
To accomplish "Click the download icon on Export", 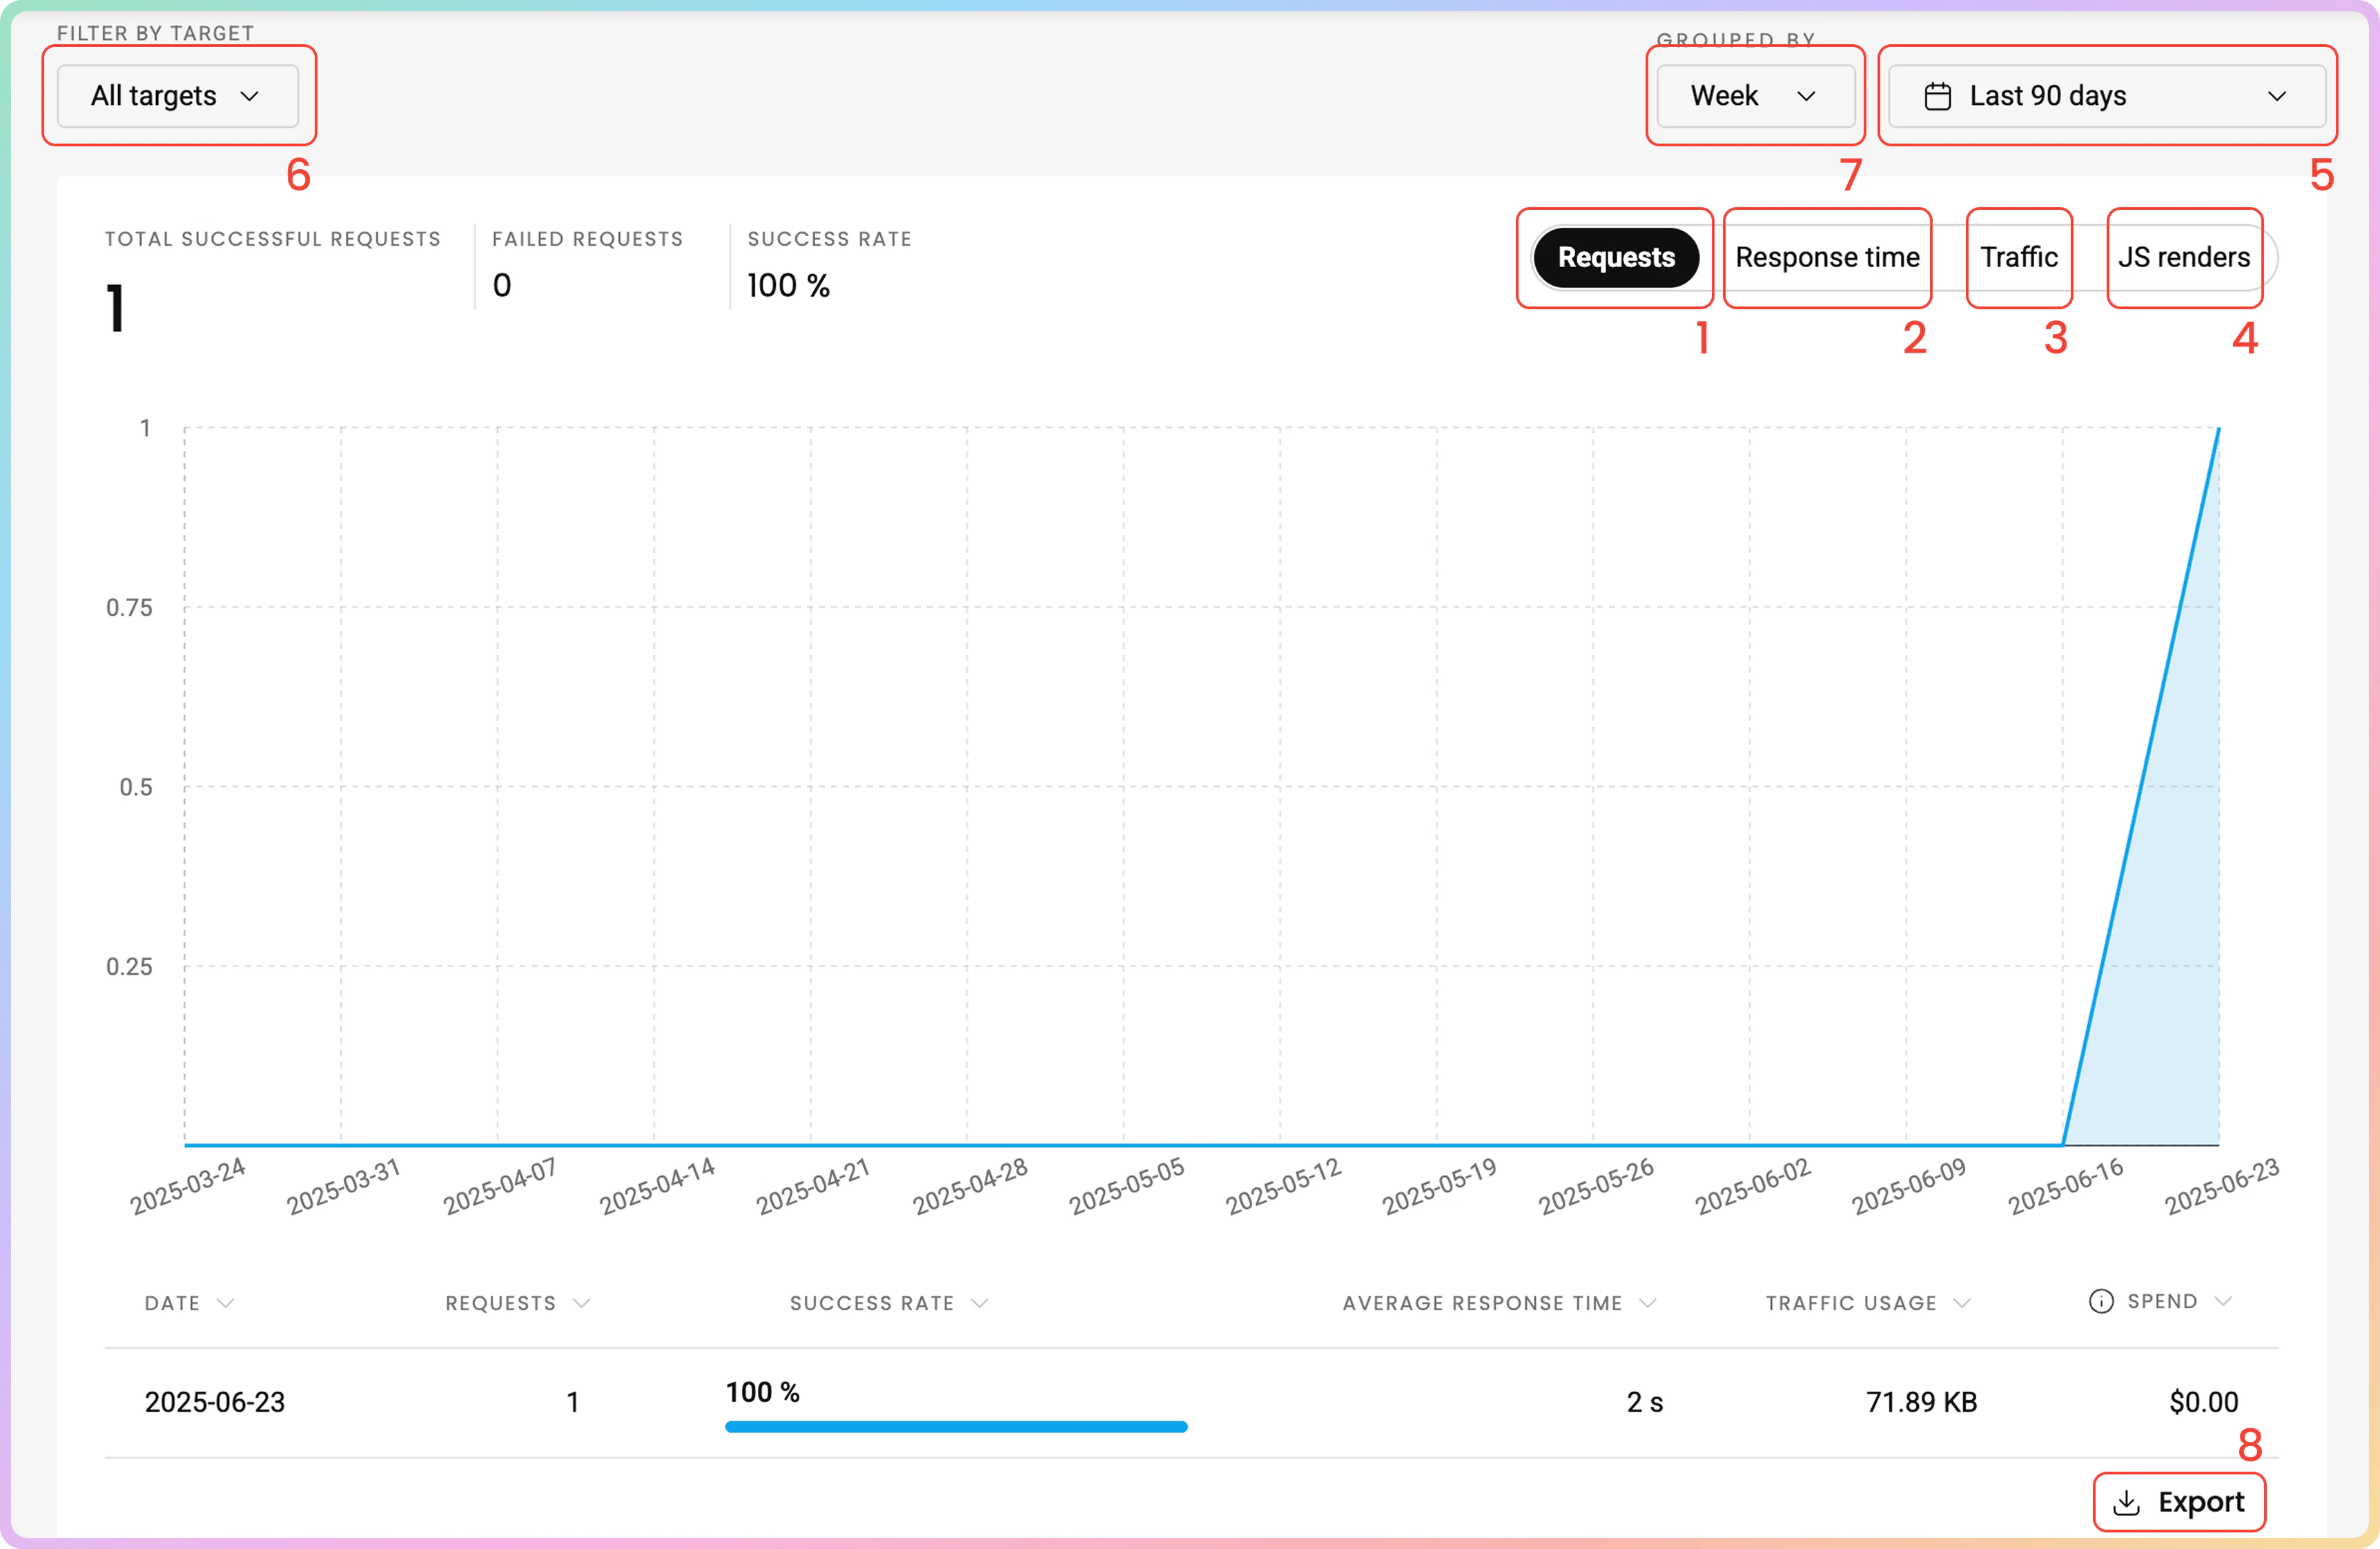I will 2126,1502.
